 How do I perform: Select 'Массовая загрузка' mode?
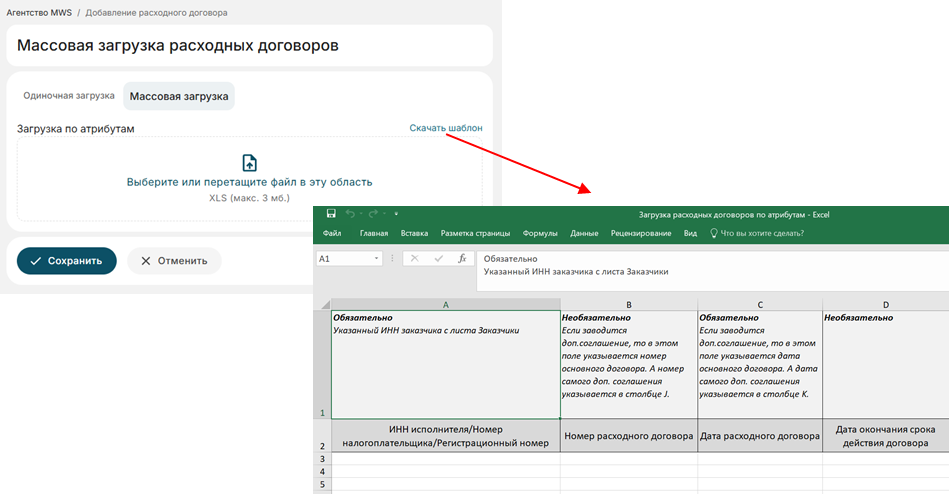point(179,97)
